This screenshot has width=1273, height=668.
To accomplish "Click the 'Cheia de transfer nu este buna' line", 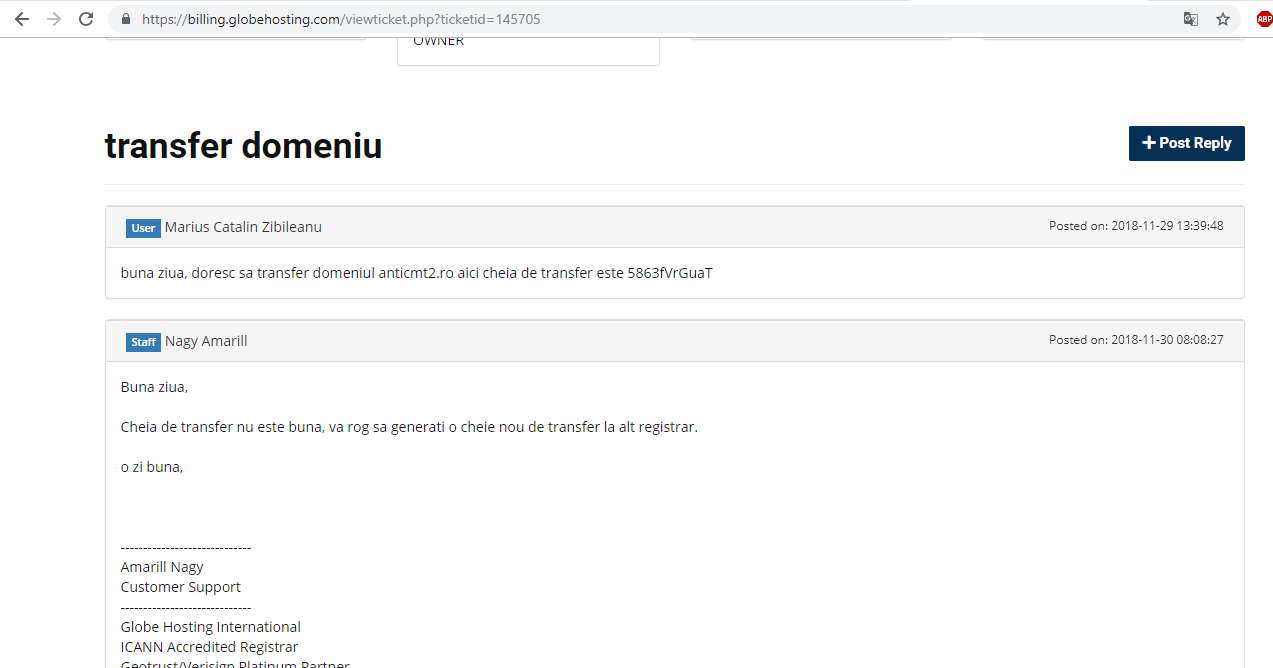I will point(409,427).
